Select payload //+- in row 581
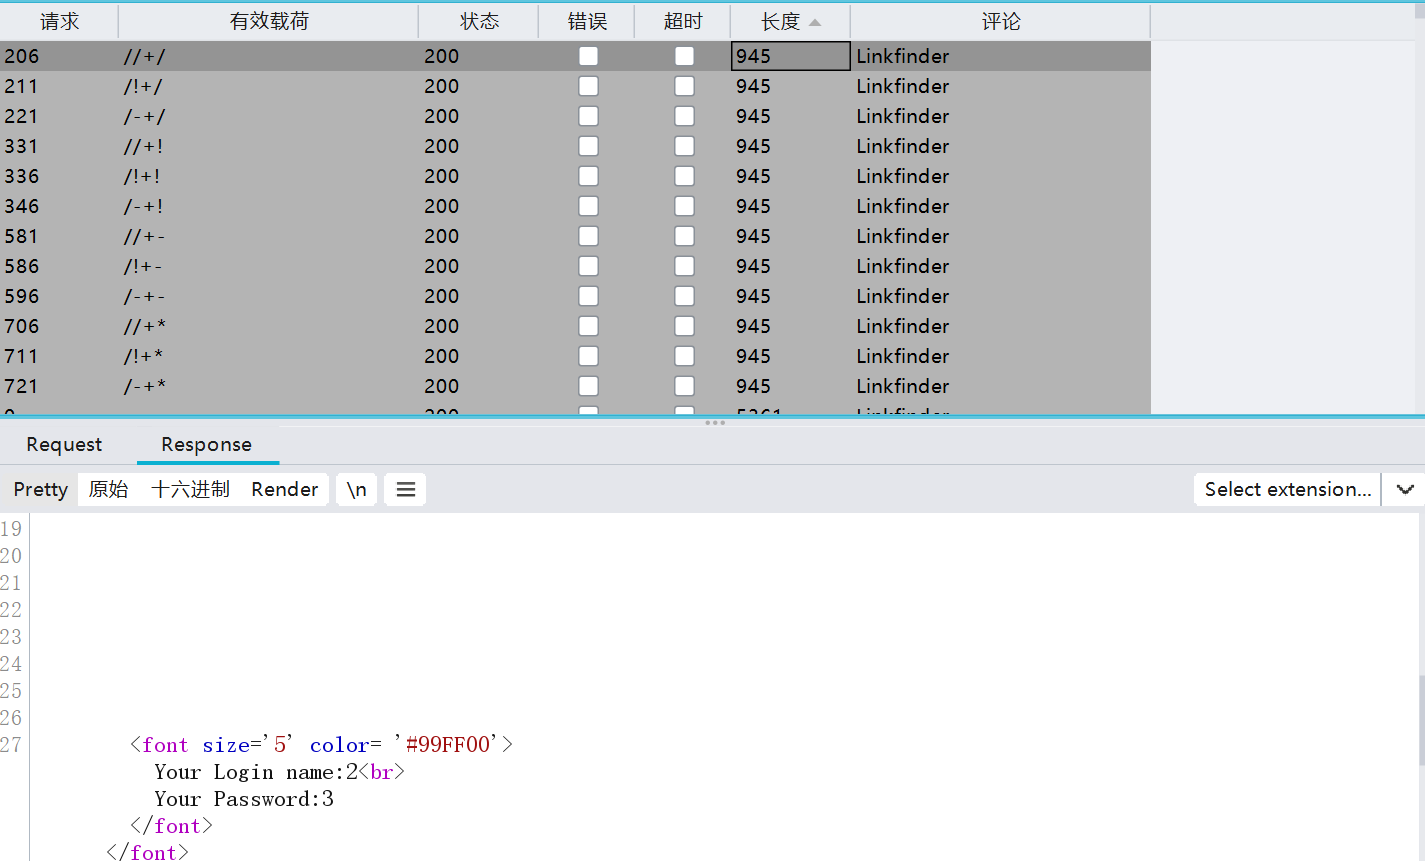Image resolution: width=1425 pixels, height=861 pixels. (145, 236)
